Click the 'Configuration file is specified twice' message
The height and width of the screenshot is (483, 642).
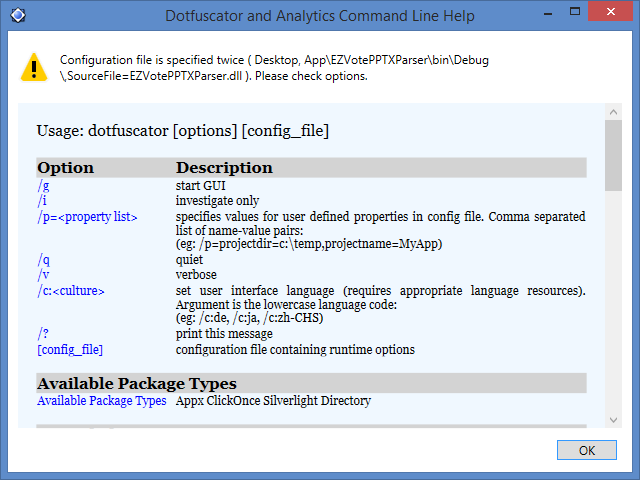coord(274,68)
